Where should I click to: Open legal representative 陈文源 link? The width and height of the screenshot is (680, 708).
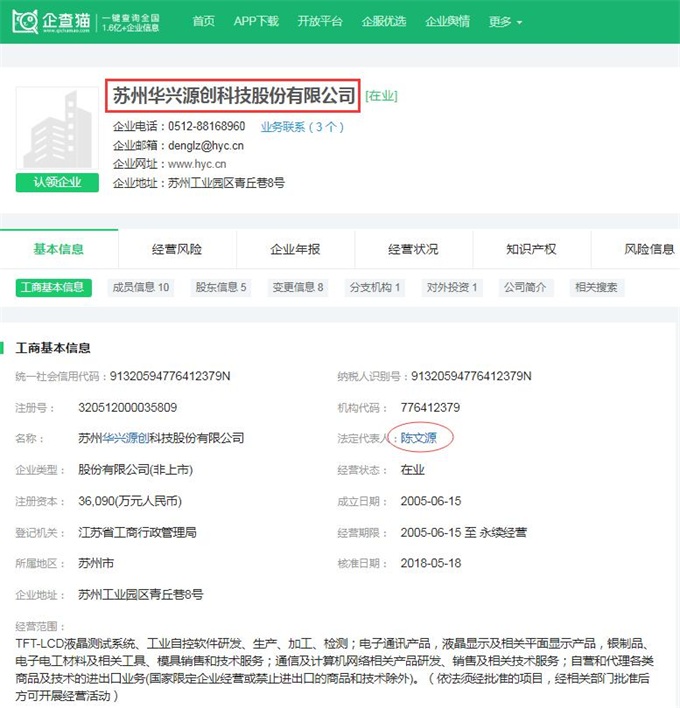(x=419, y=438)
